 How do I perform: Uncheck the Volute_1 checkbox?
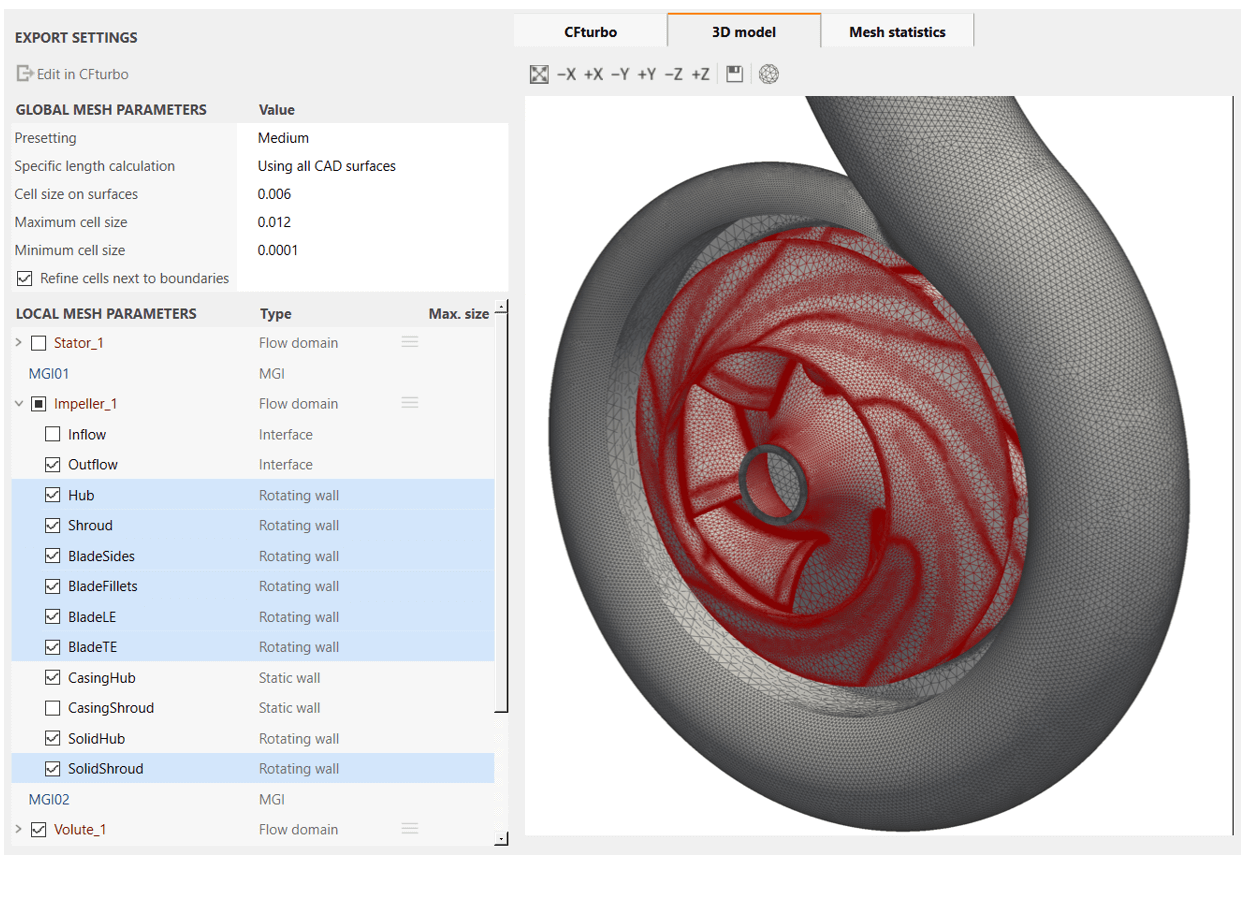point(39,829)
